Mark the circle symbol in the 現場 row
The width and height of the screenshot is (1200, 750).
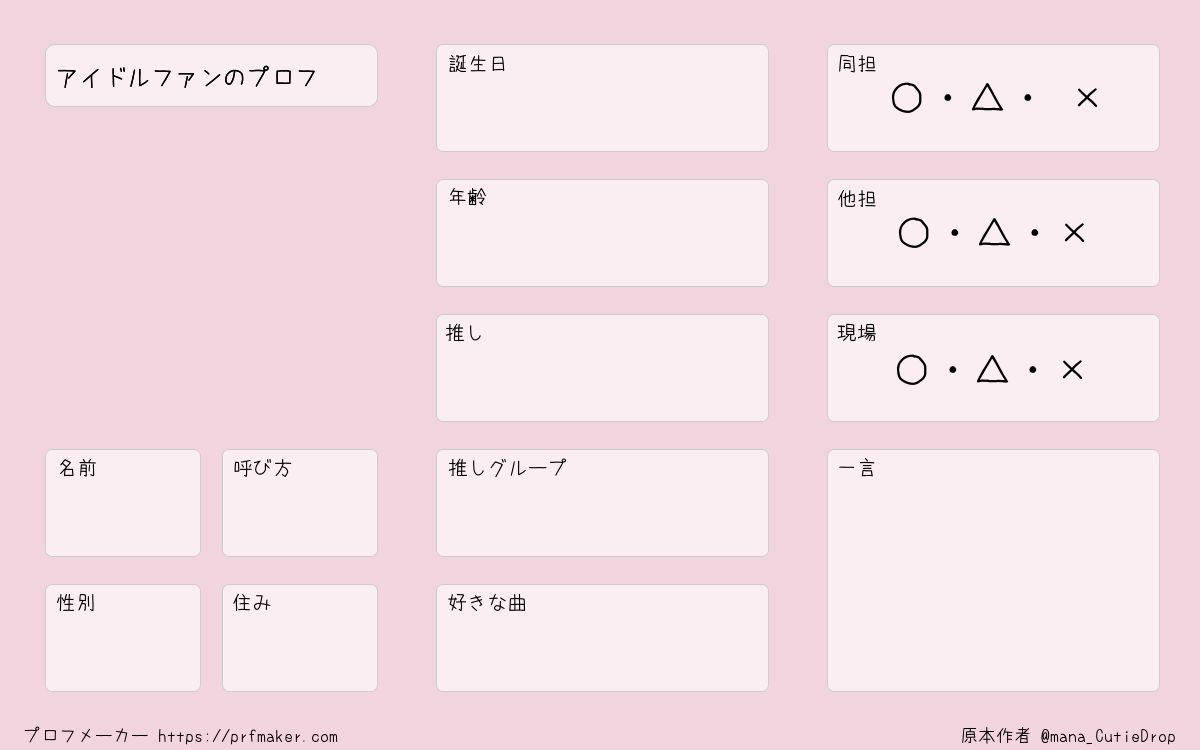911,370
